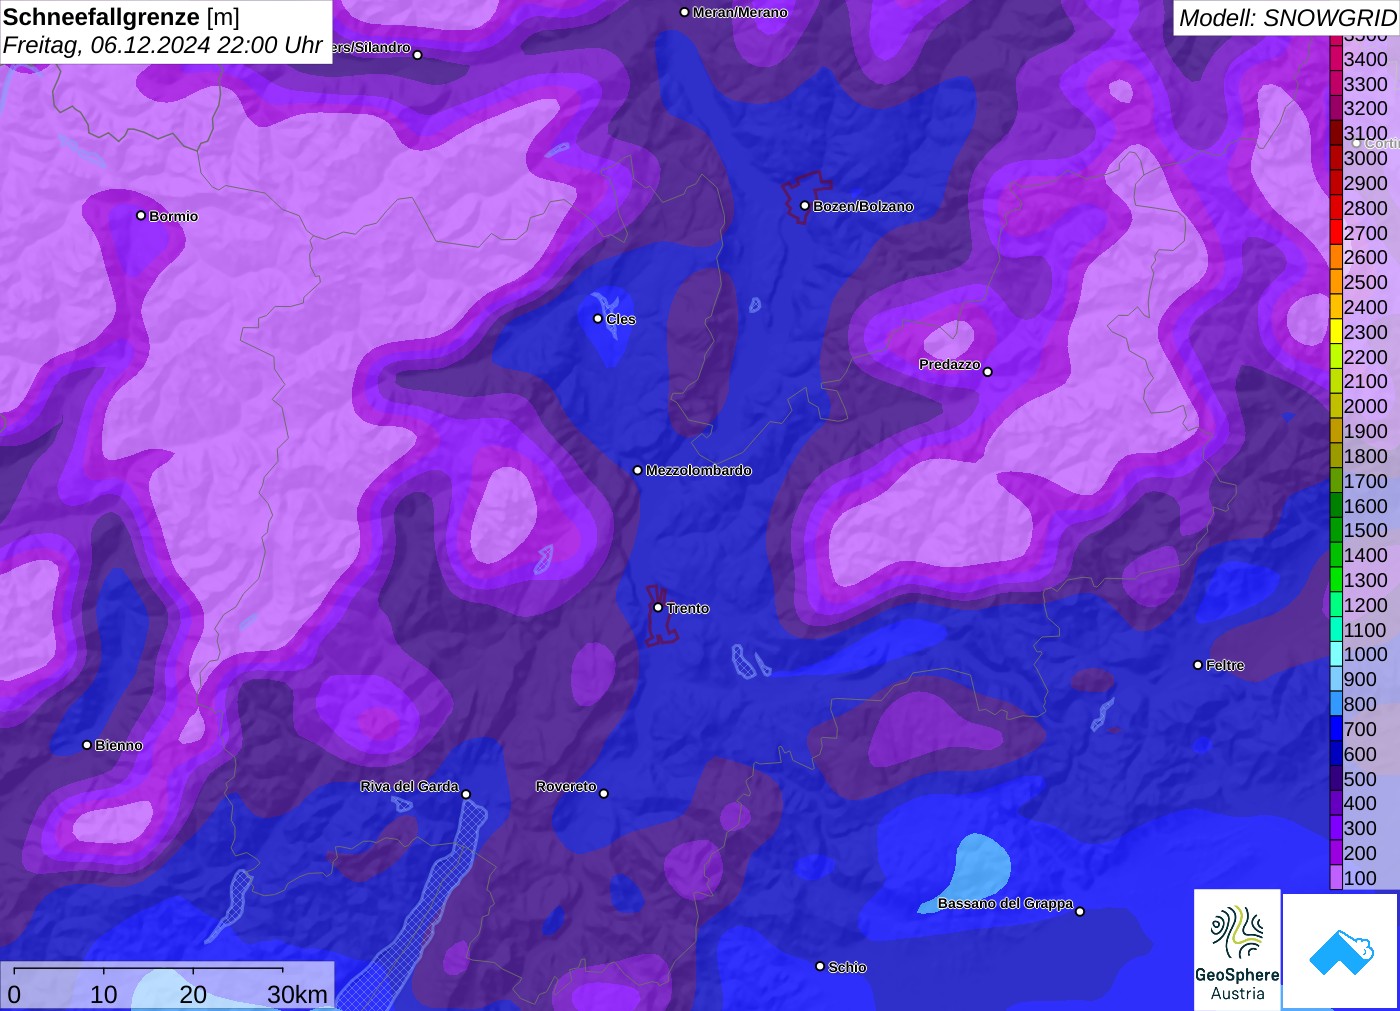Click the Rovereto marker dot
The width and height of the screenshot is (1400, 1011).
[604, 794]
